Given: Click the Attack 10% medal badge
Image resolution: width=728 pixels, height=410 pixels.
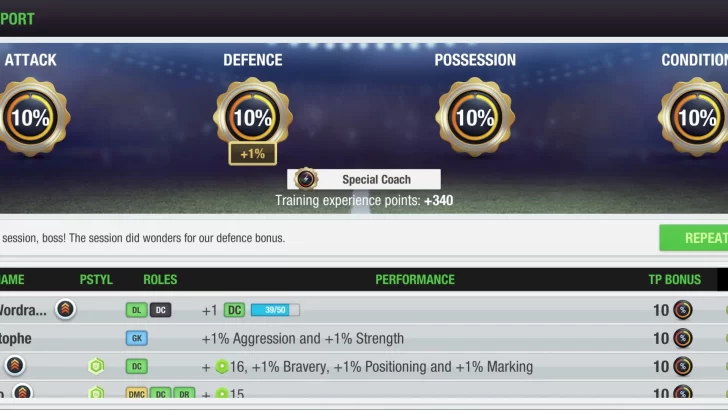Looking at the screenshot, I should click(31, 117).
